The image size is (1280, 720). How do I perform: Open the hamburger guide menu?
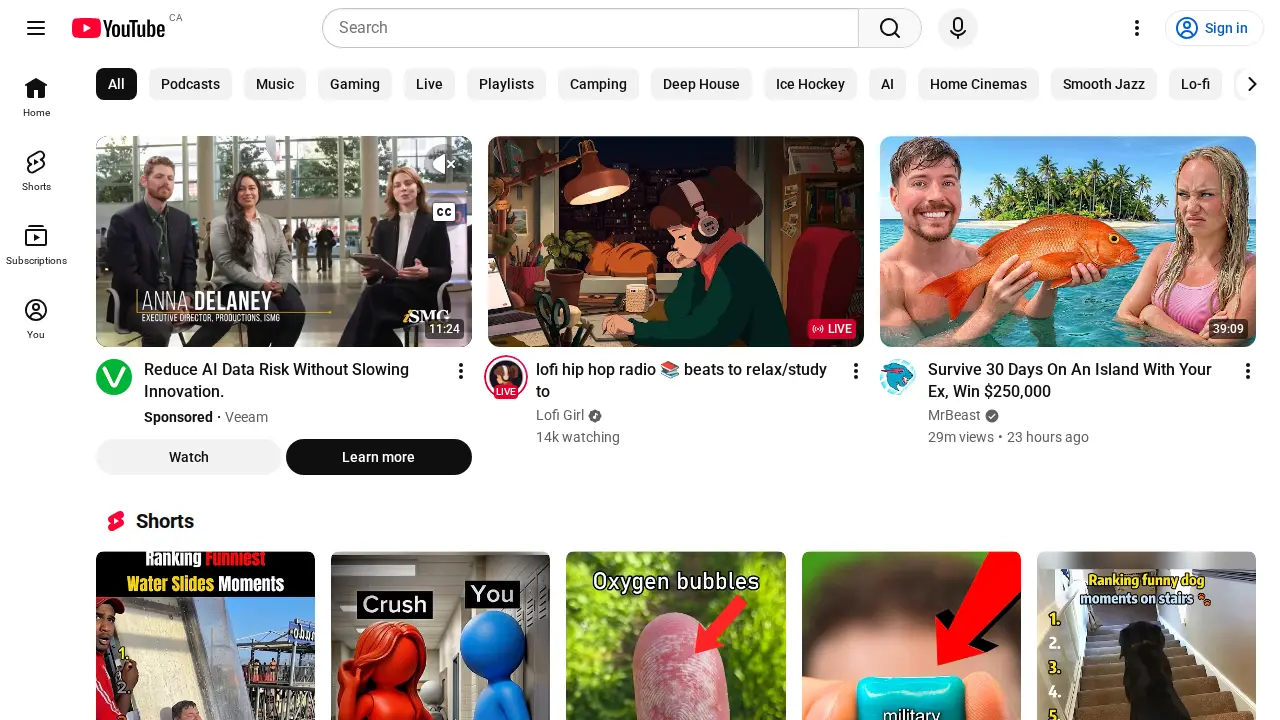[36, 28]
